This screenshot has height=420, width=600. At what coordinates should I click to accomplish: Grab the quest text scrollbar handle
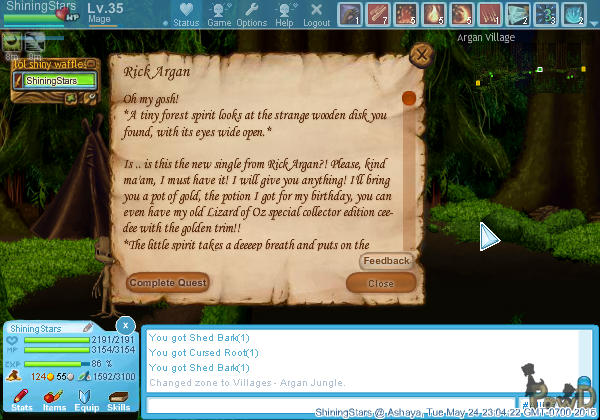click(x=408, y=99)
